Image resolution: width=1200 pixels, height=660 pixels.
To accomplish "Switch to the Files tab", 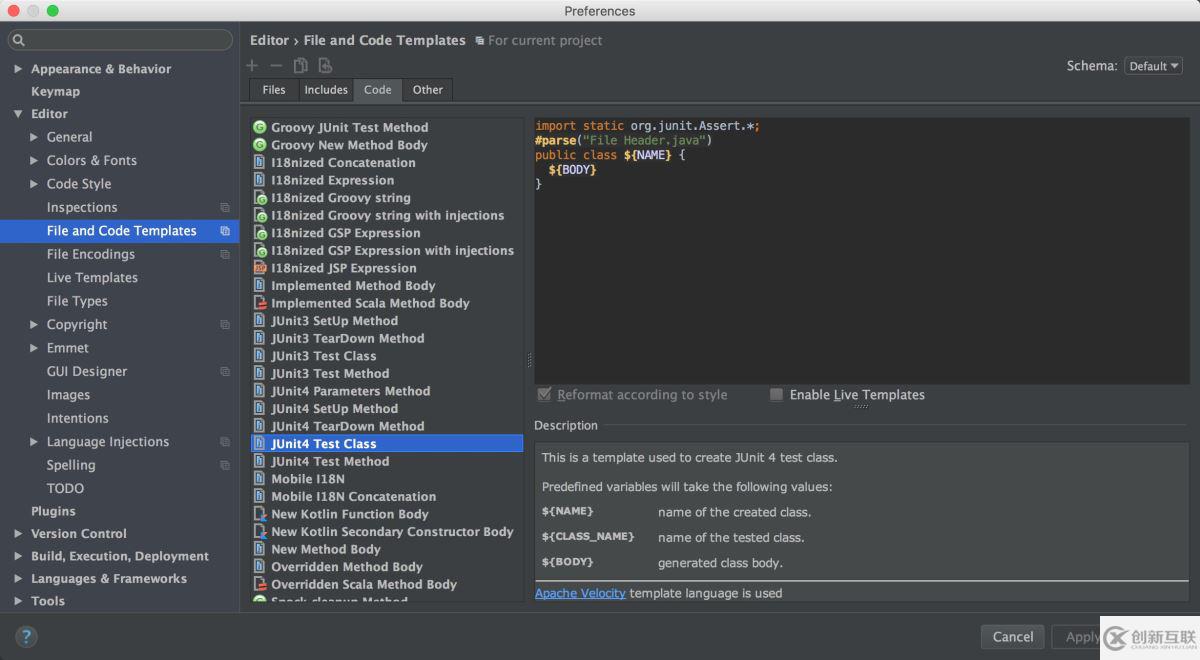I will pos(273,90).
